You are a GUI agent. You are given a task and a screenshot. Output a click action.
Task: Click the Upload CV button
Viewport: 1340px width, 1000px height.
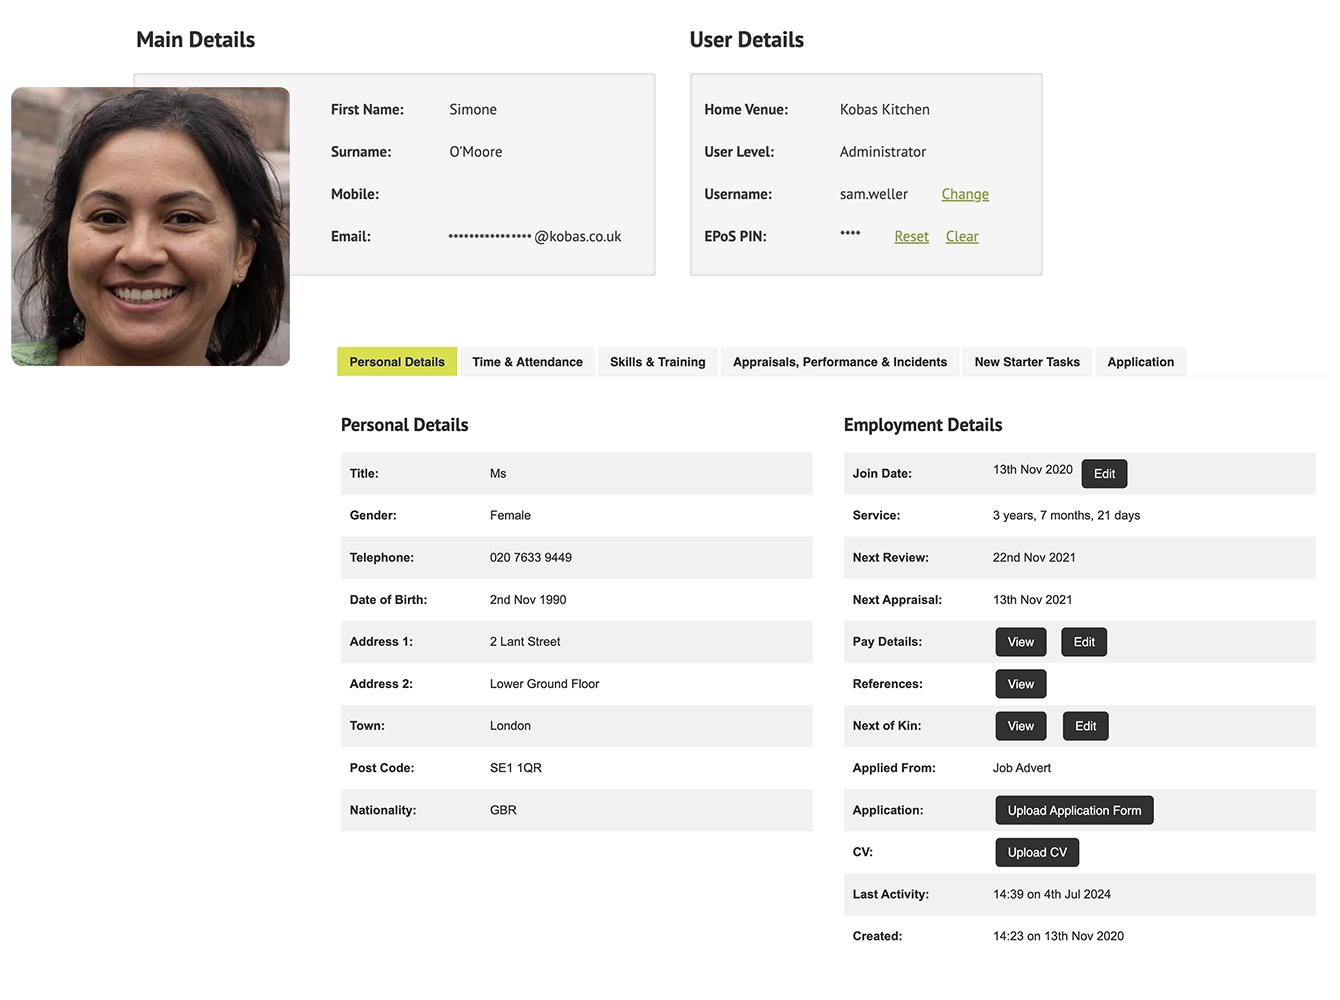(x=1036, y=852)
